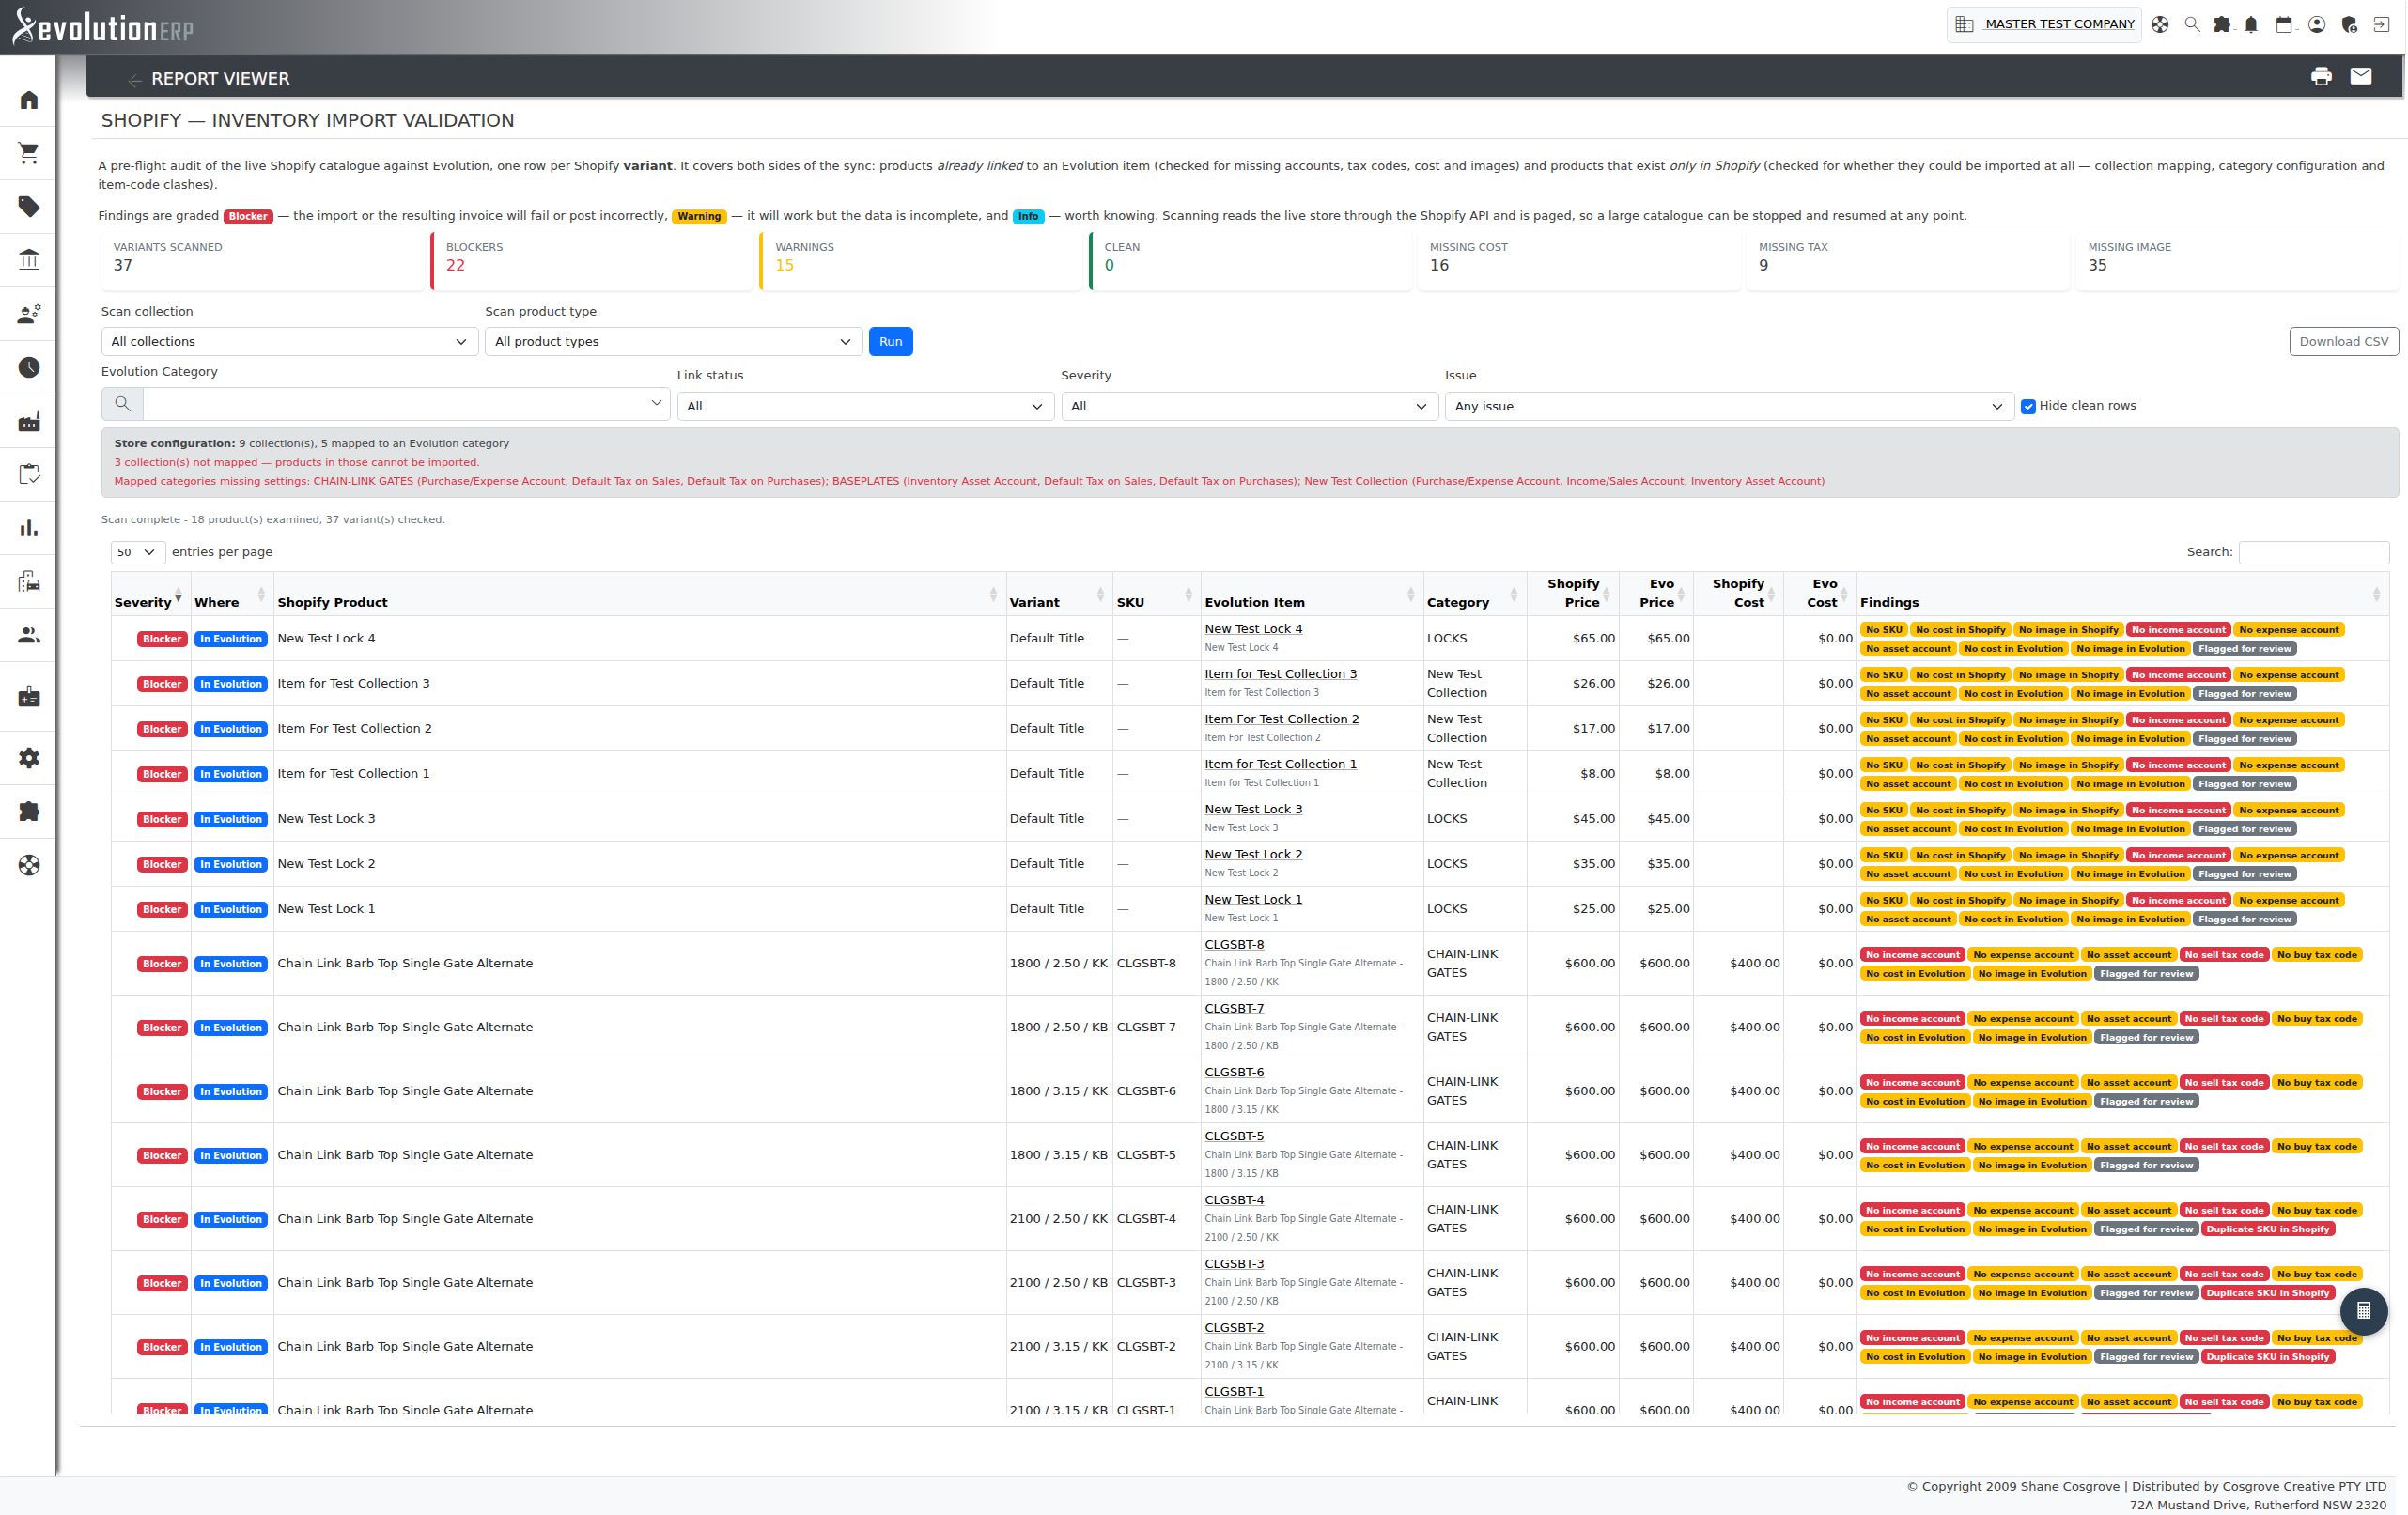Open the home icon in the sidebar
2408x1515 pixels.
[x=29, y=100]
